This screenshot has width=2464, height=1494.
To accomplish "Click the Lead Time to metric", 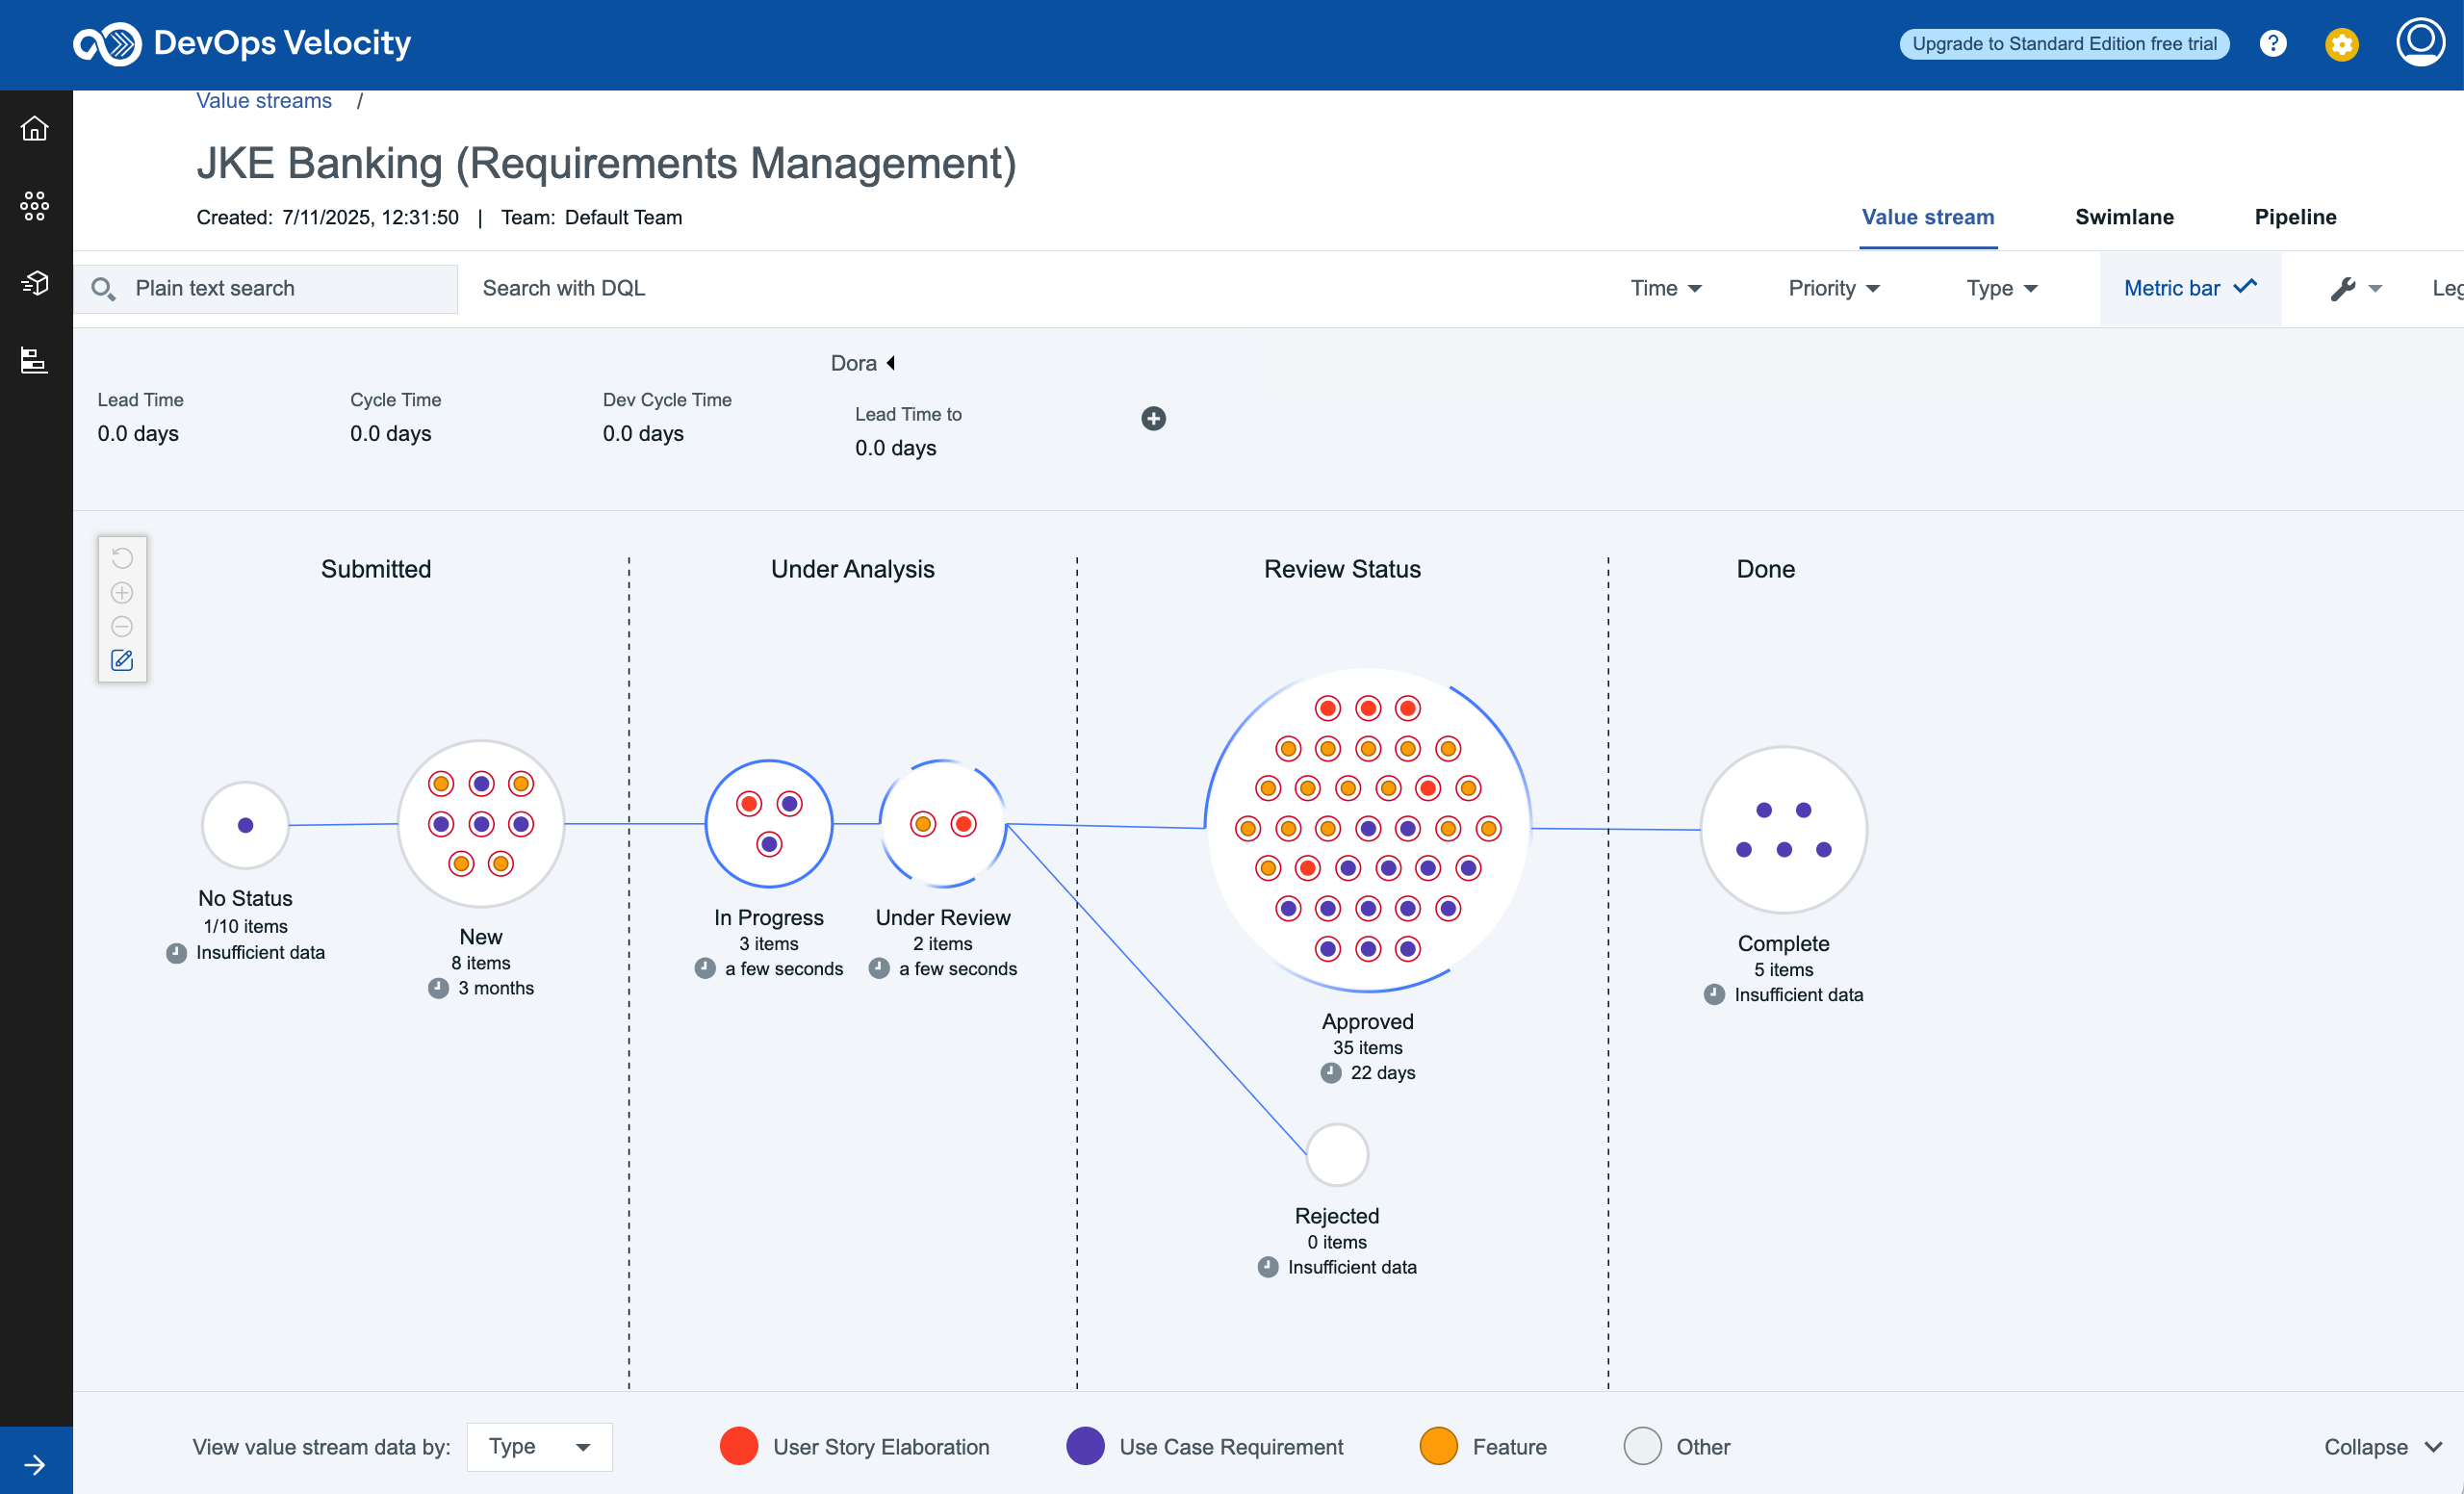I will point(907,431).
